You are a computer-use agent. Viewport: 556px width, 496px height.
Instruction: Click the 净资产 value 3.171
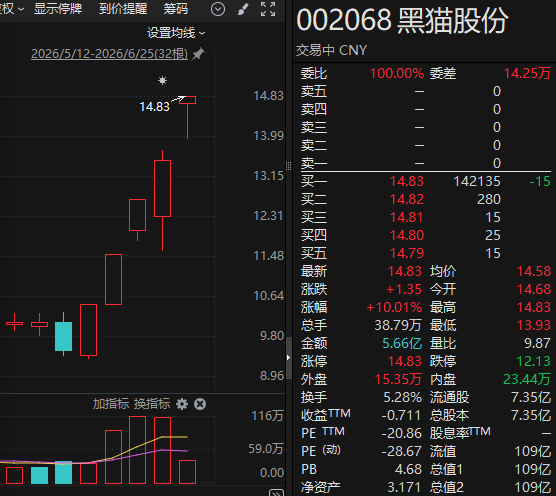point(405,487)
